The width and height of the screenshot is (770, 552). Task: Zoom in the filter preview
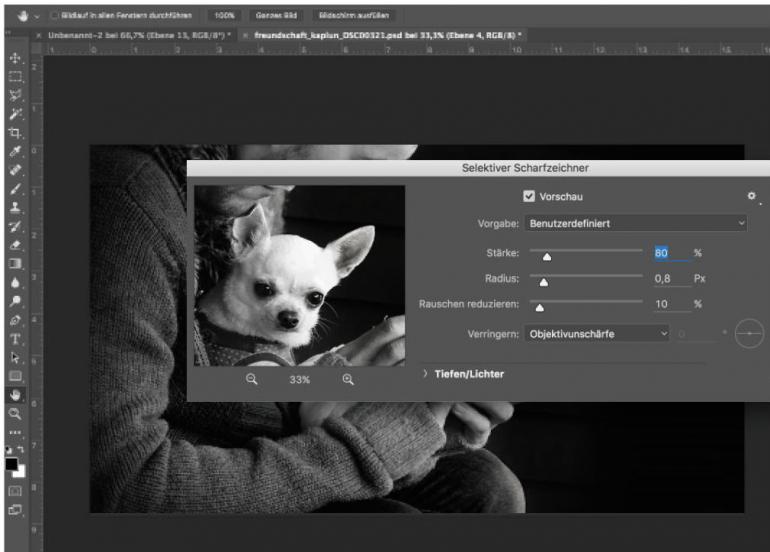[348, 379]
